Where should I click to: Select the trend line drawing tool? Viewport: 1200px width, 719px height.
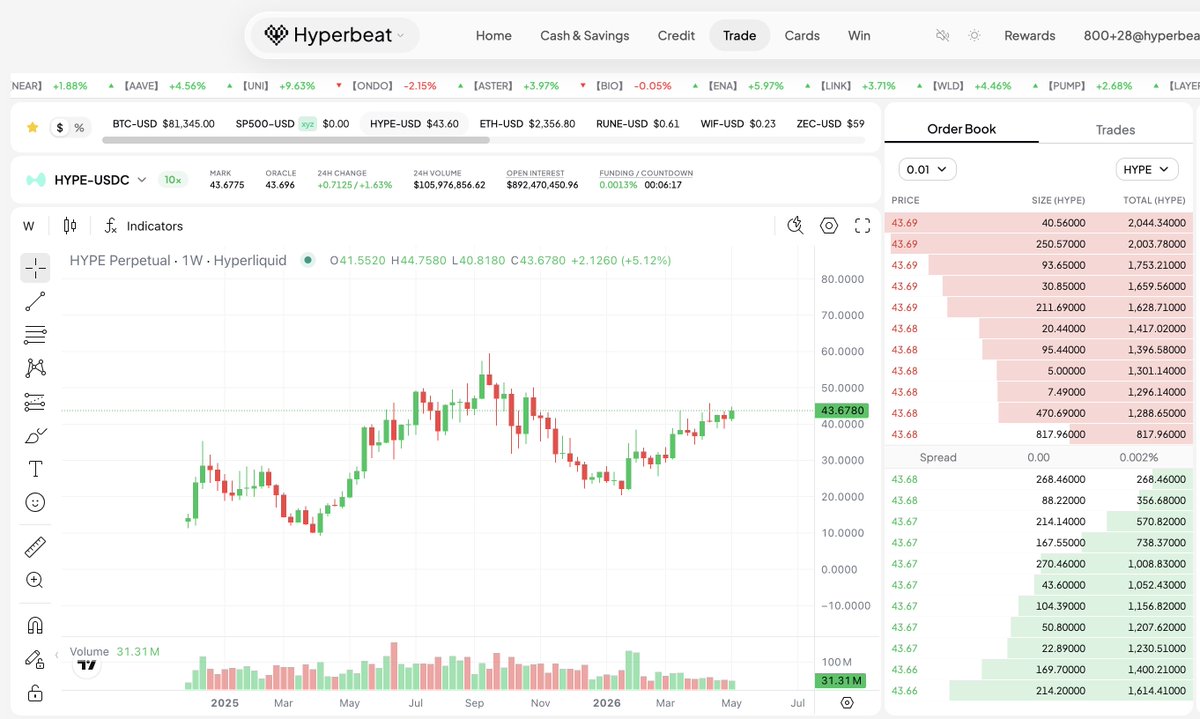(35, 301)
